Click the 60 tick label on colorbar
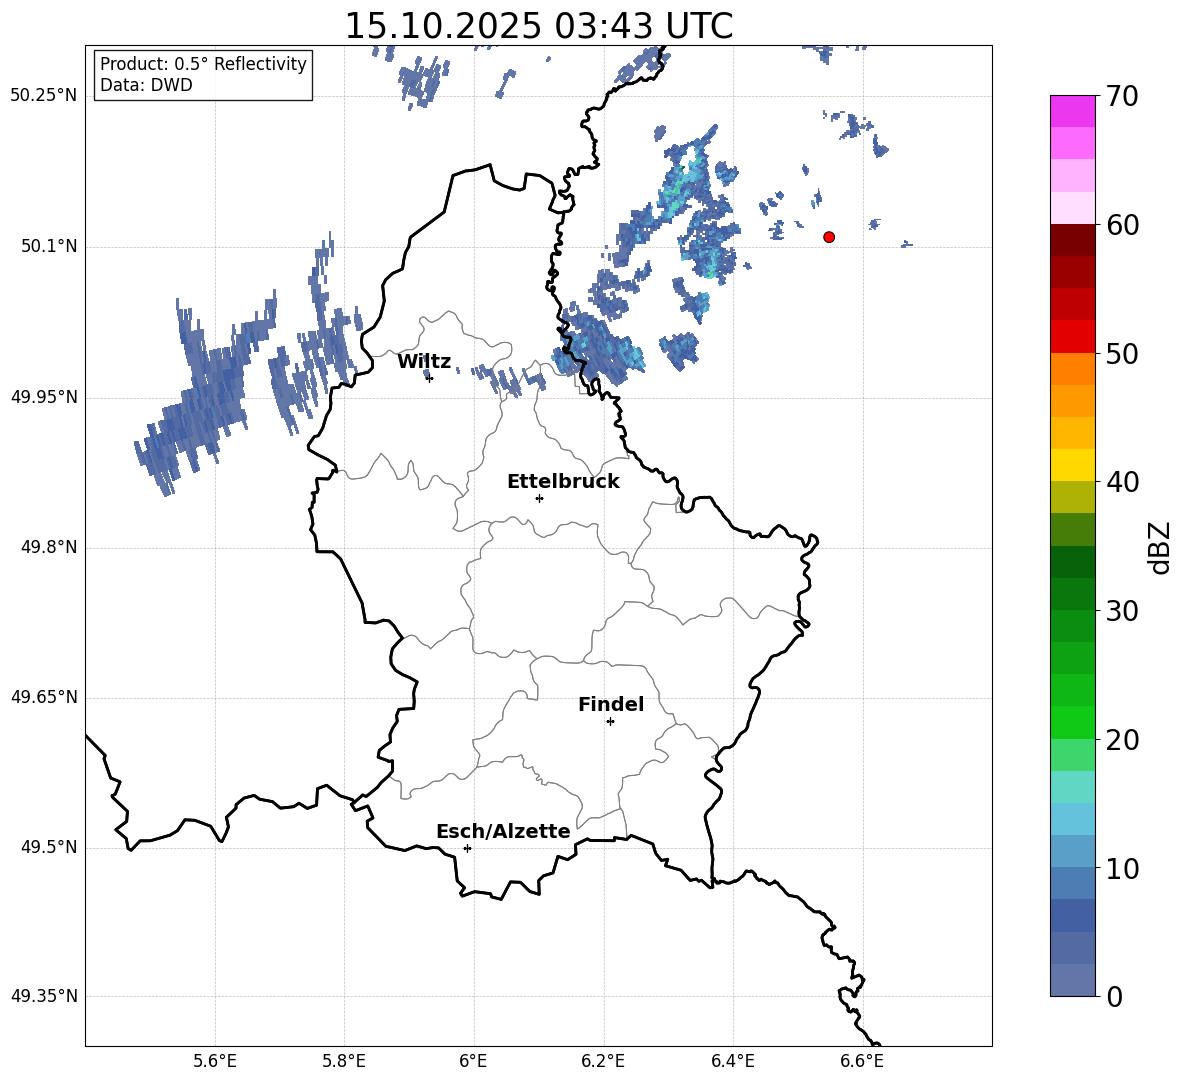1184x1081 pixels. coord(1122,225)
